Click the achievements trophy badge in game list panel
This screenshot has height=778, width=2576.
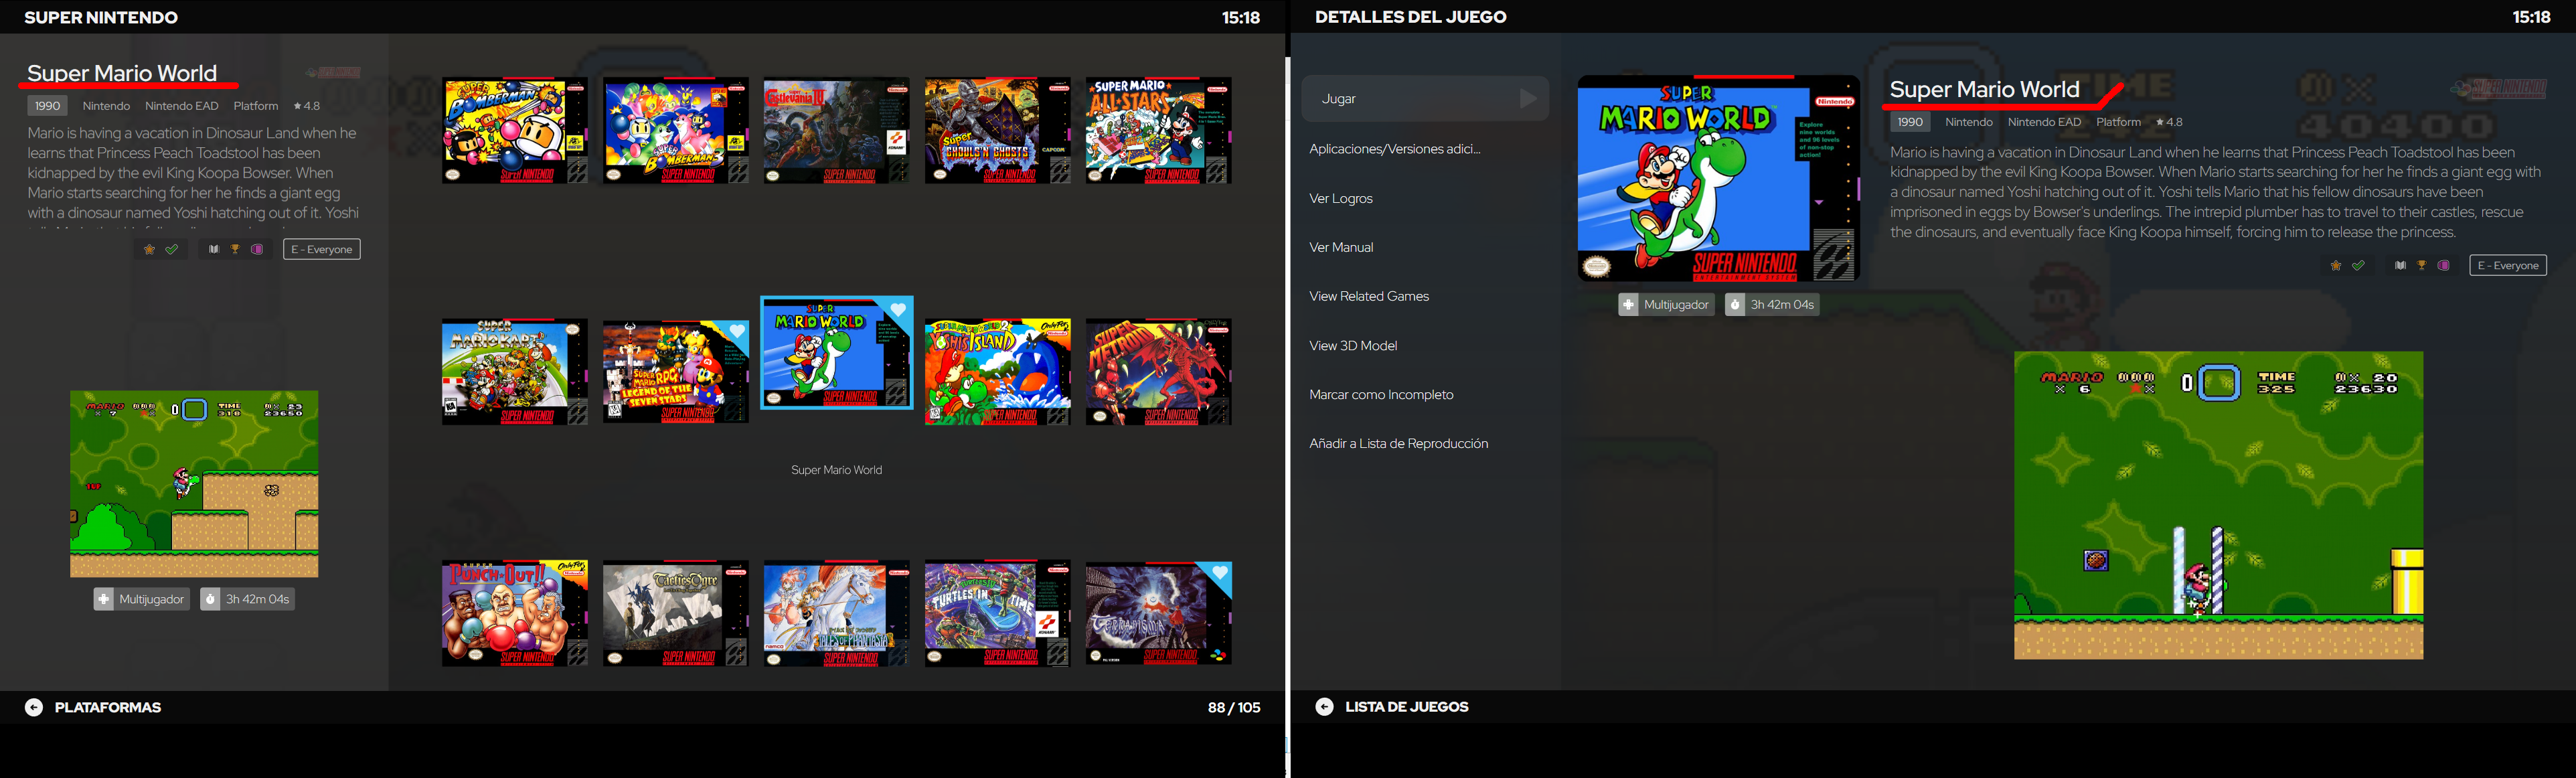click(235, 249)
